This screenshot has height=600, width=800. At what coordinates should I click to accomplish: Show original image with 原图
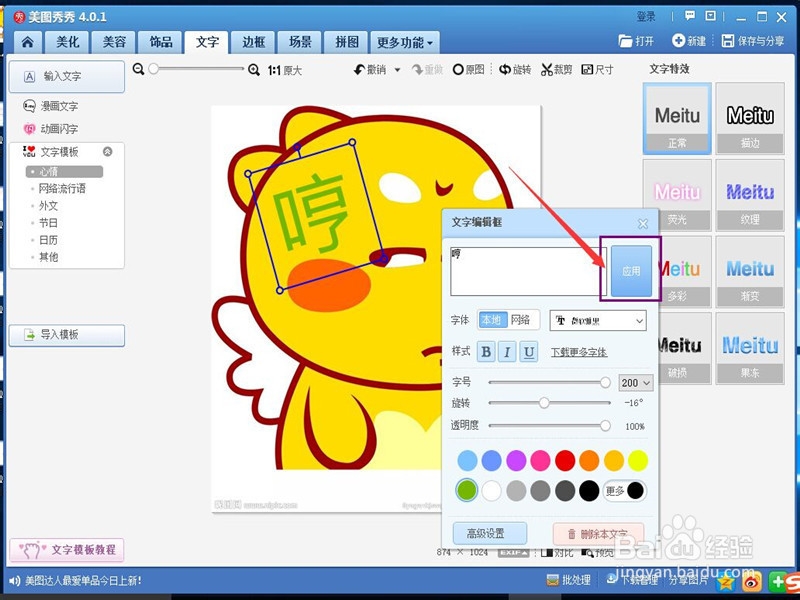click(x=468, y=69)
